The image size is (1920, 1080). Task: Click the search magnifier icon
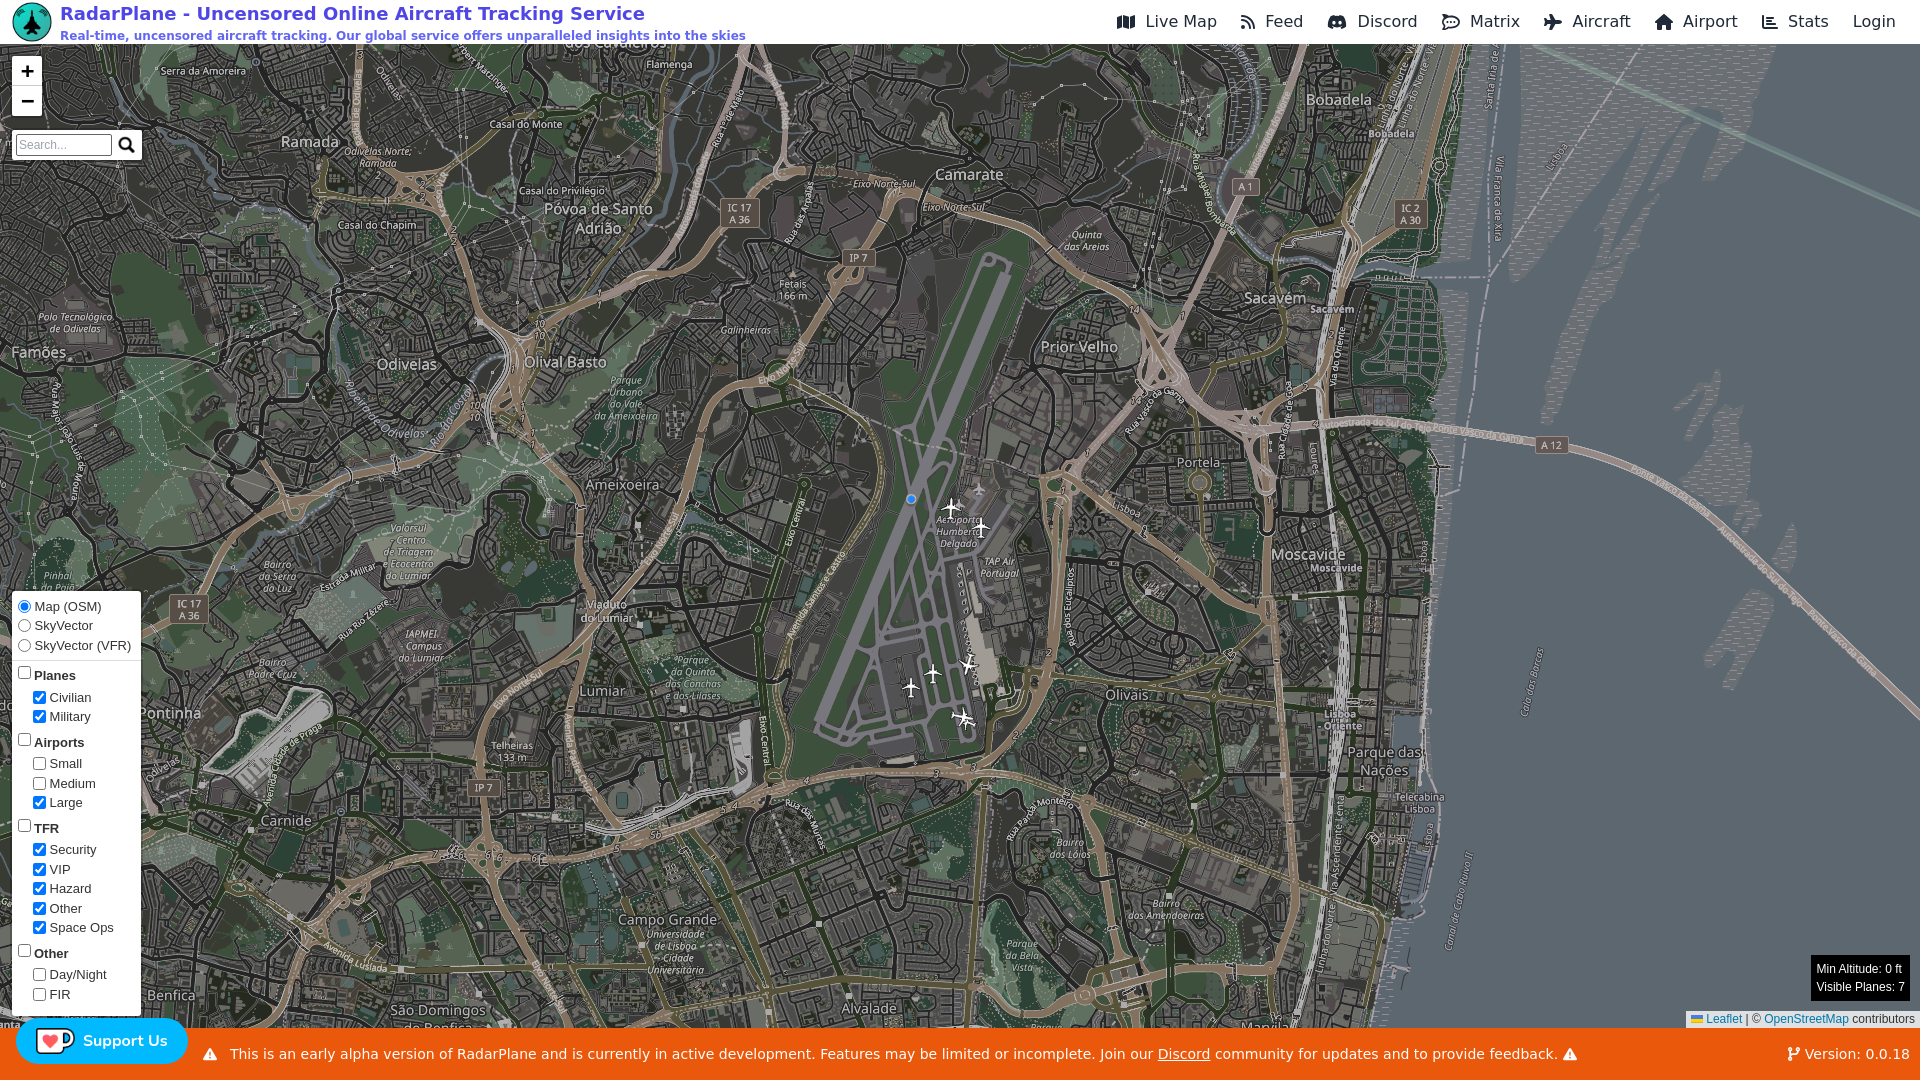point(126,145)
